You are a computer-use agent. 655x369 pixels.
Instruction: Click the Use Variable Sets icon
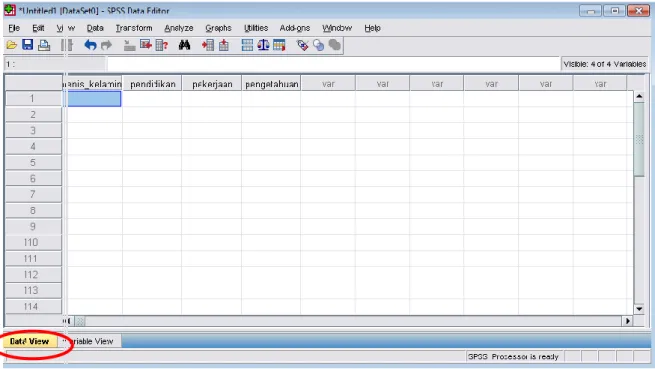tap(318, 45)
